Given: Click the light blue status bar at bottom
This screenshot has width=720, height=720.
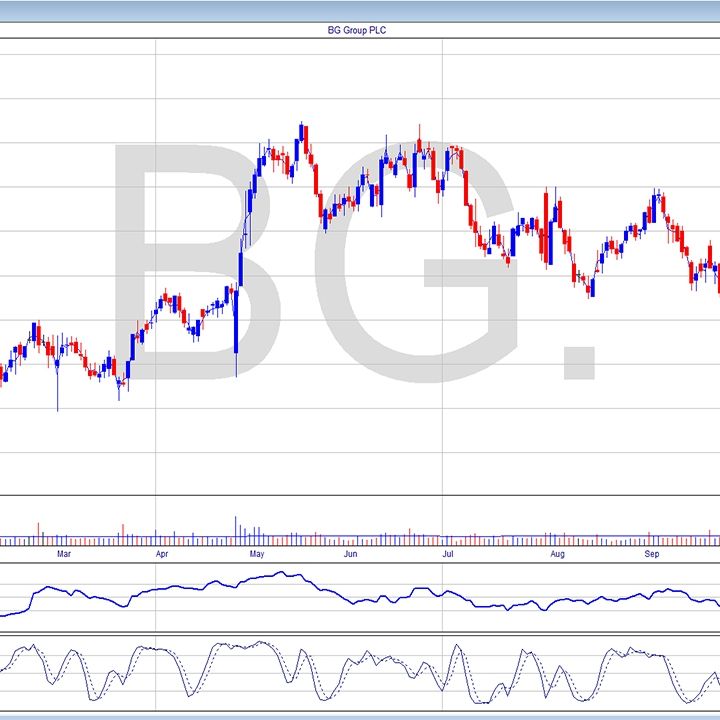Looking at the screenshot, I should (x=360, y=716).
